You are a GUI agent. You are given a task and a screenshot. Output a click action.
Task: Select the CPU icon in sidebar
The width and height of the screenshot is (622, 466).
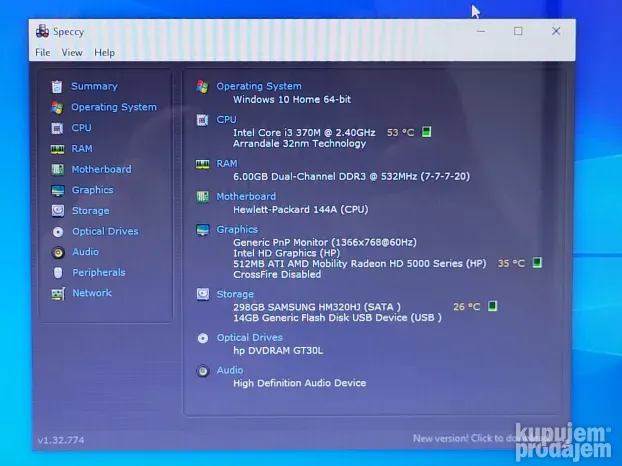click(57, 128)
